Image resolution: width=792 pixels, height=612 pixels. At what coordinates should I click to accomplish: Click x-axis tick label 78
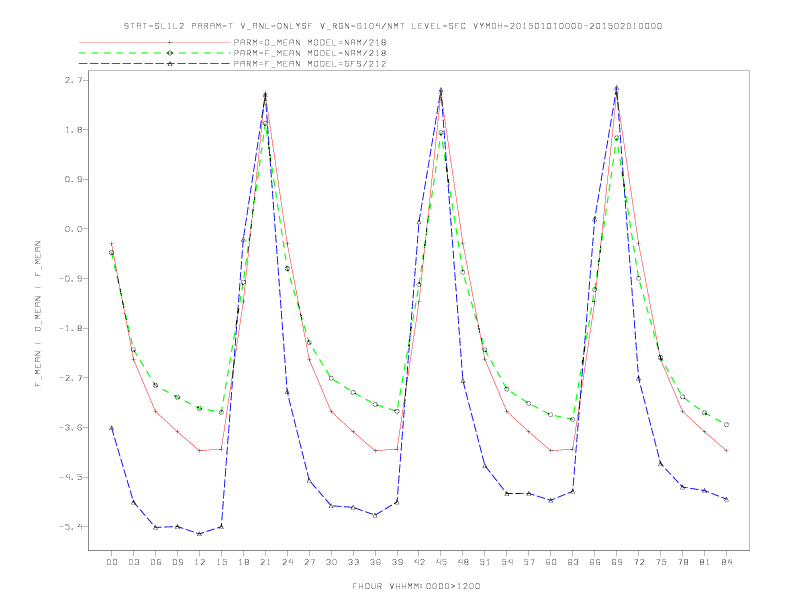tap(683, 562)
